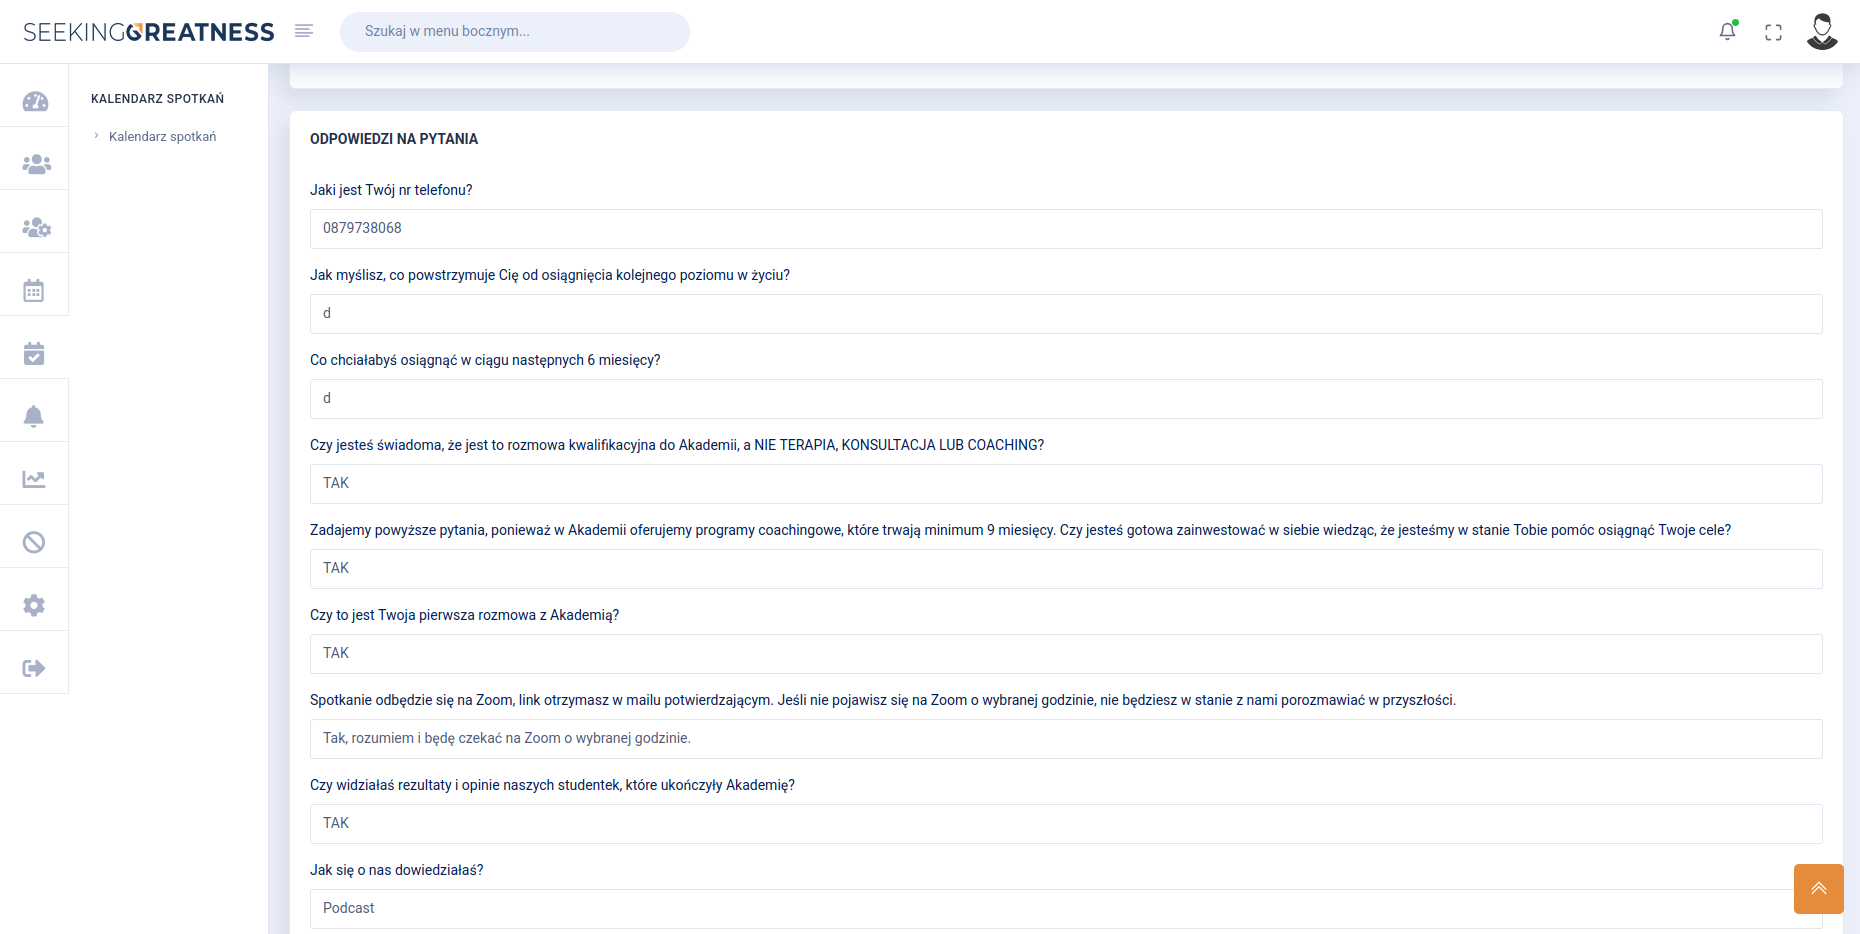Select the phone number answer field
Image resolution: width=1860 pixels, height=934 pixels.
tap(1065, 228)
